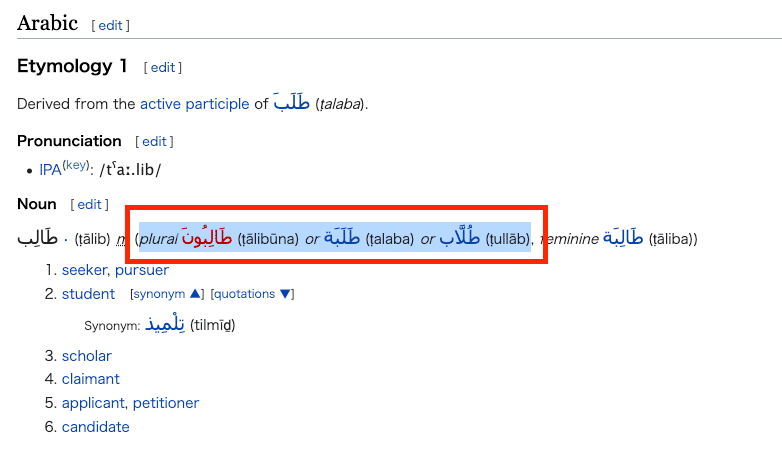
Task: Open the active participle link
Action: pos(194,104)
